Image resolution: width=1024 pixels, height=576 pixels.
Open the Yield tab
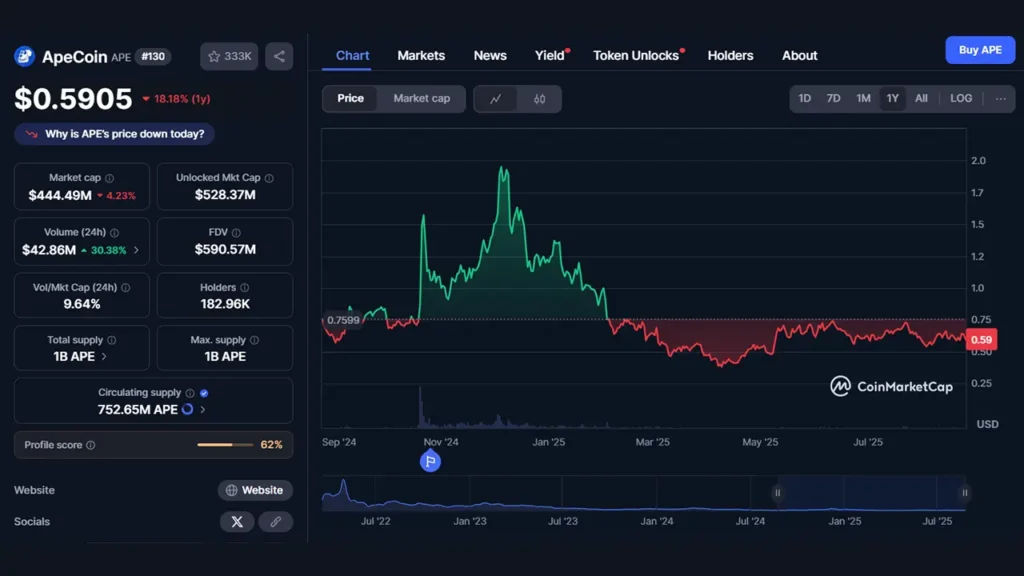click(550, 56)
